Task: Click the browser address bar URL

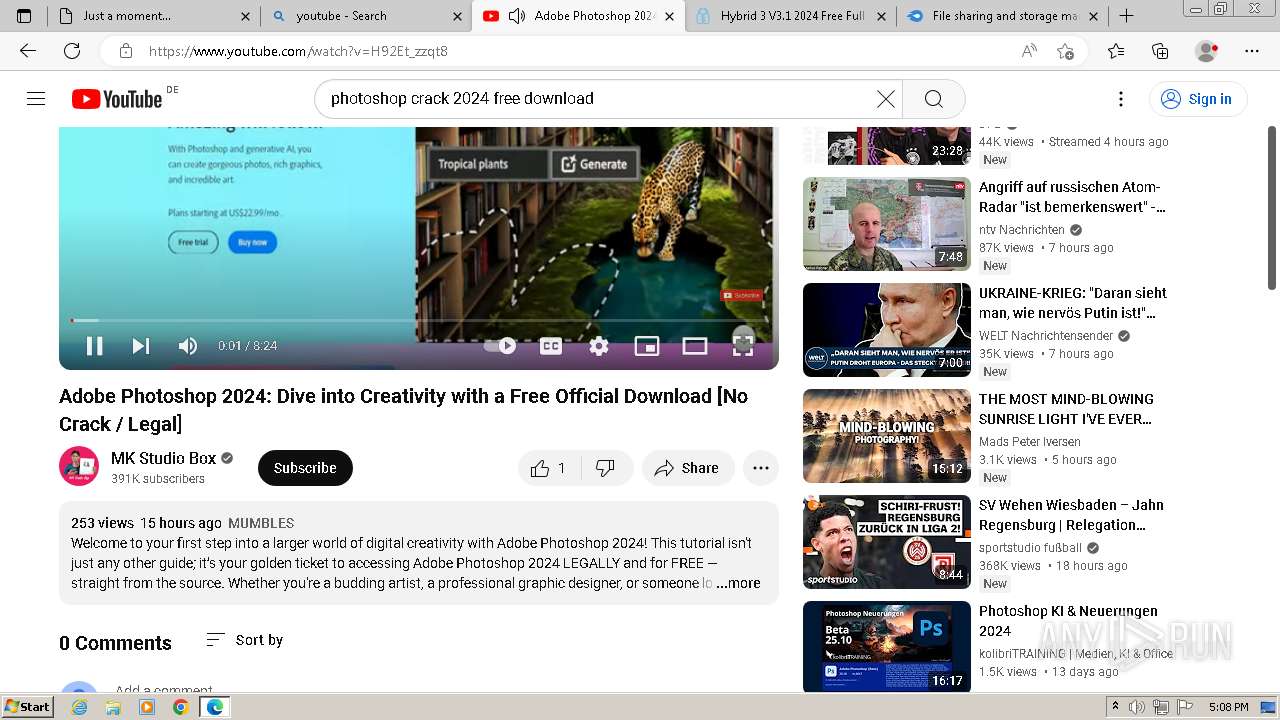Action: [298, 51]
